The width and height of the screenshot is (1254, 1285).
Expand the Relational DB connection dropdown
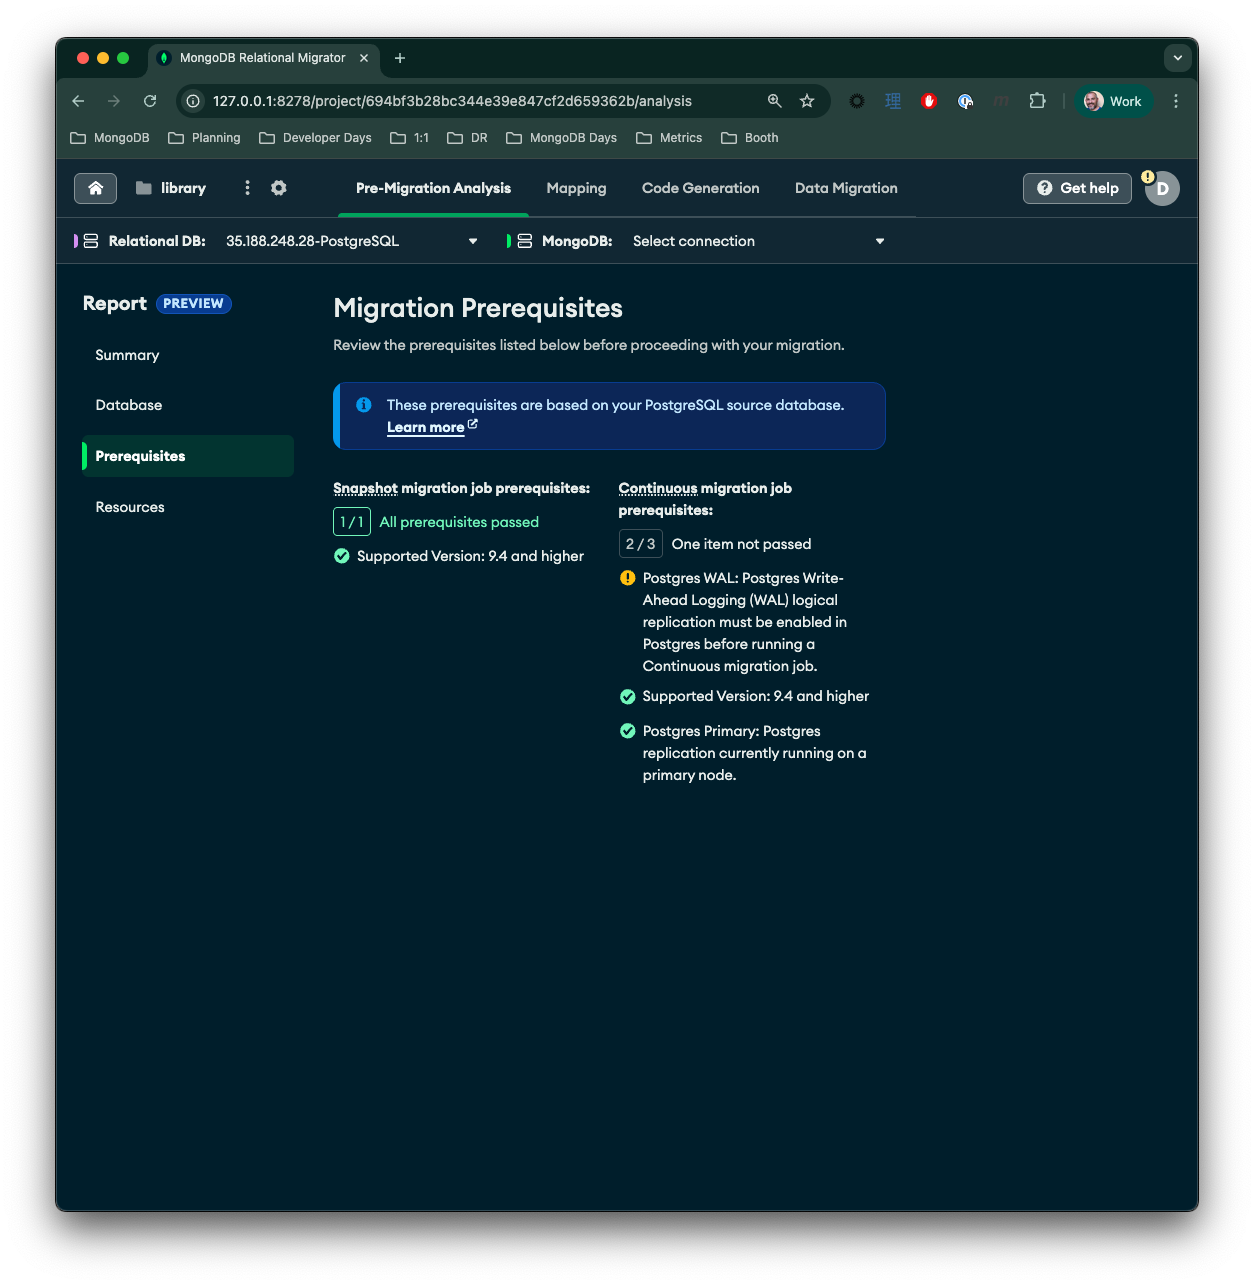pos(473,241)
